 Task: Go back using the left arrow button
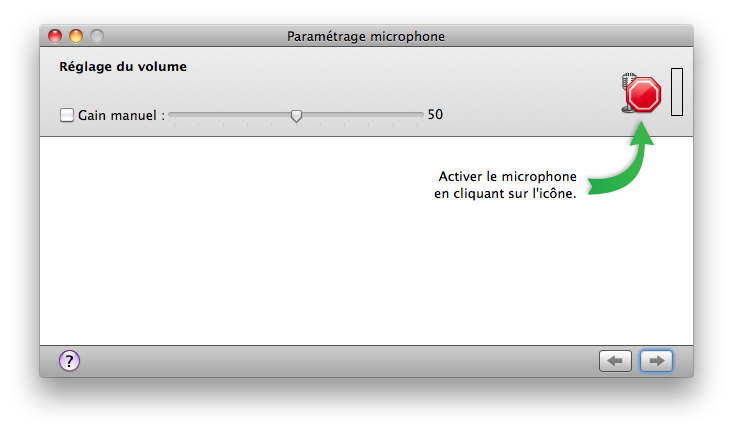(x=615, y=360)
